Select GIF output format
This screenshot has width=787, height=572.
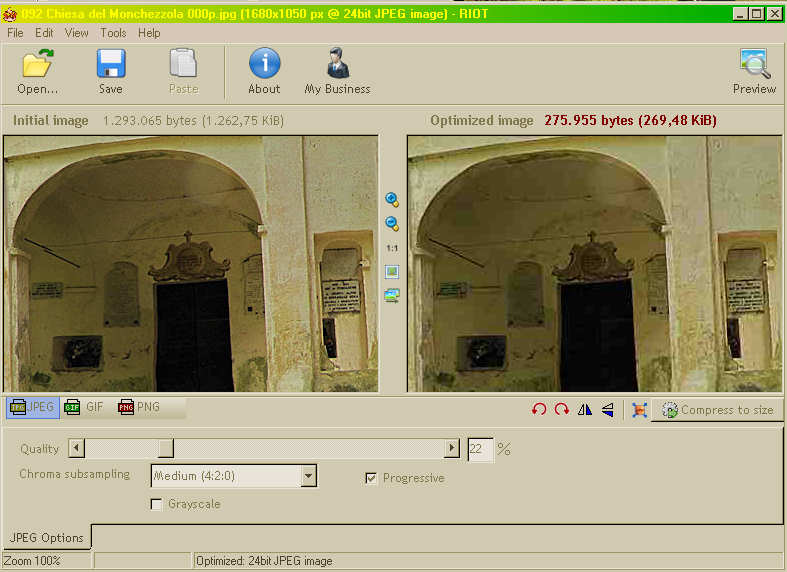point(84,407)
